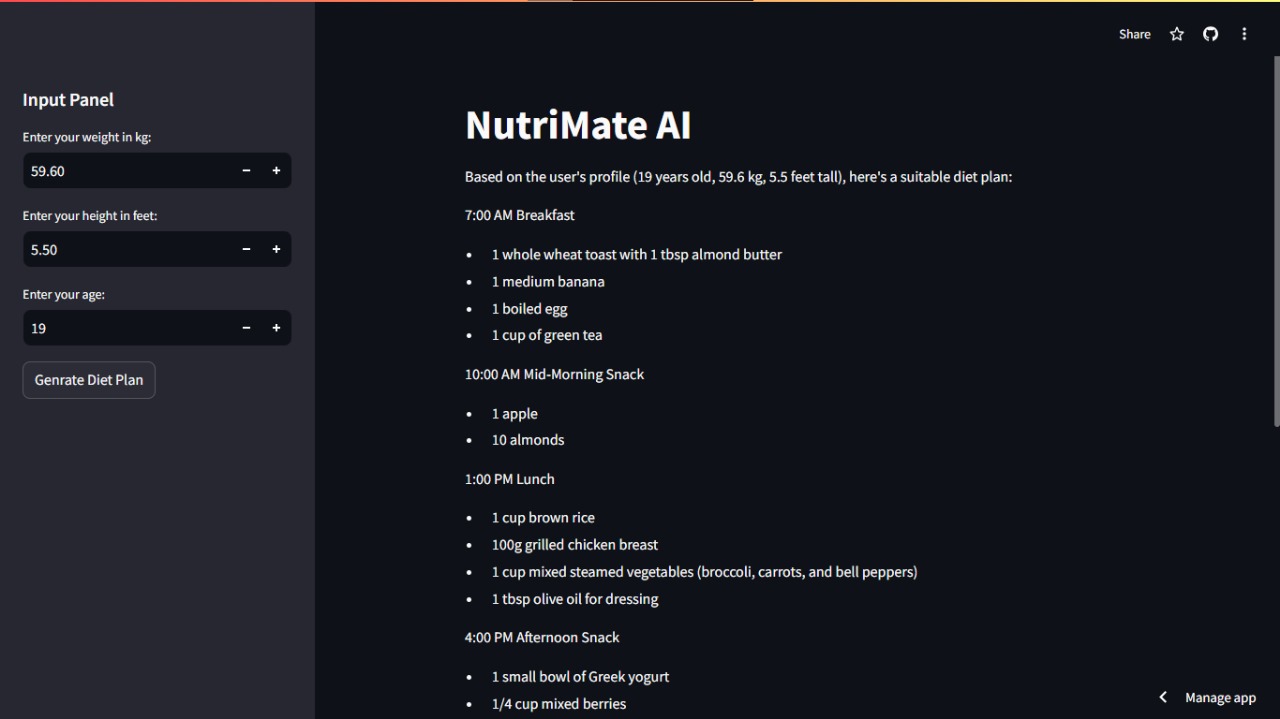Click the 7:00 AM Breakfast text
The image size is (1280, 719).
(x=520, y=215)
